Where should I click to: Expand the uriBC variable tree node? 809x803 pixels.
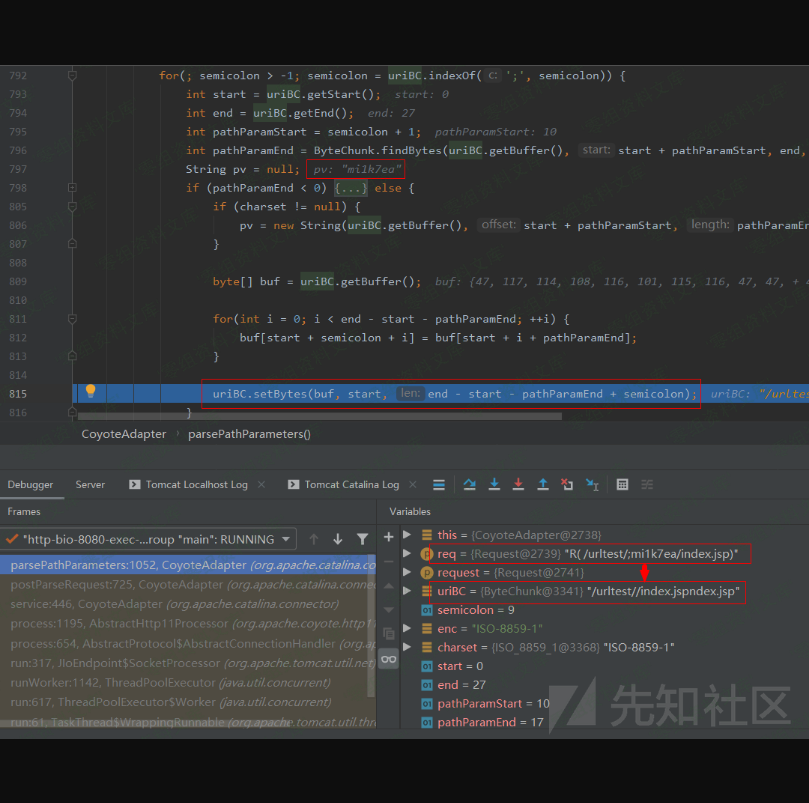point(406,592)
